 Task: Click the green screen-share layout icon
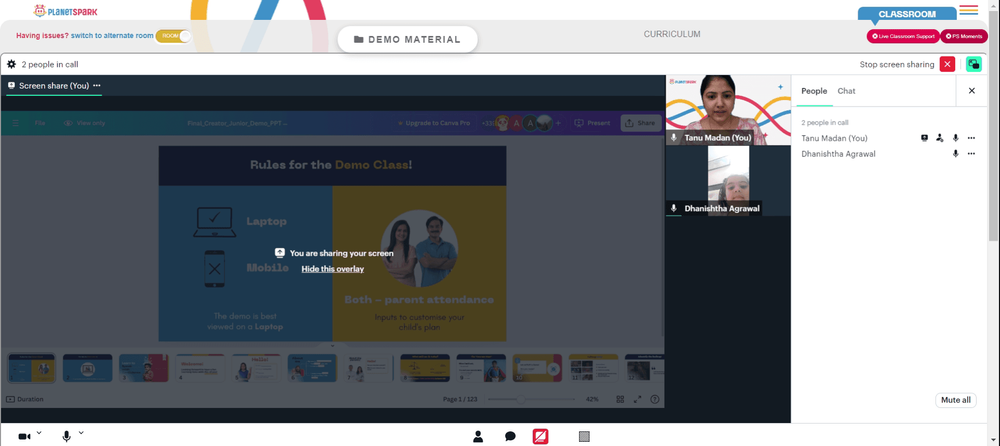pos(973,64)
